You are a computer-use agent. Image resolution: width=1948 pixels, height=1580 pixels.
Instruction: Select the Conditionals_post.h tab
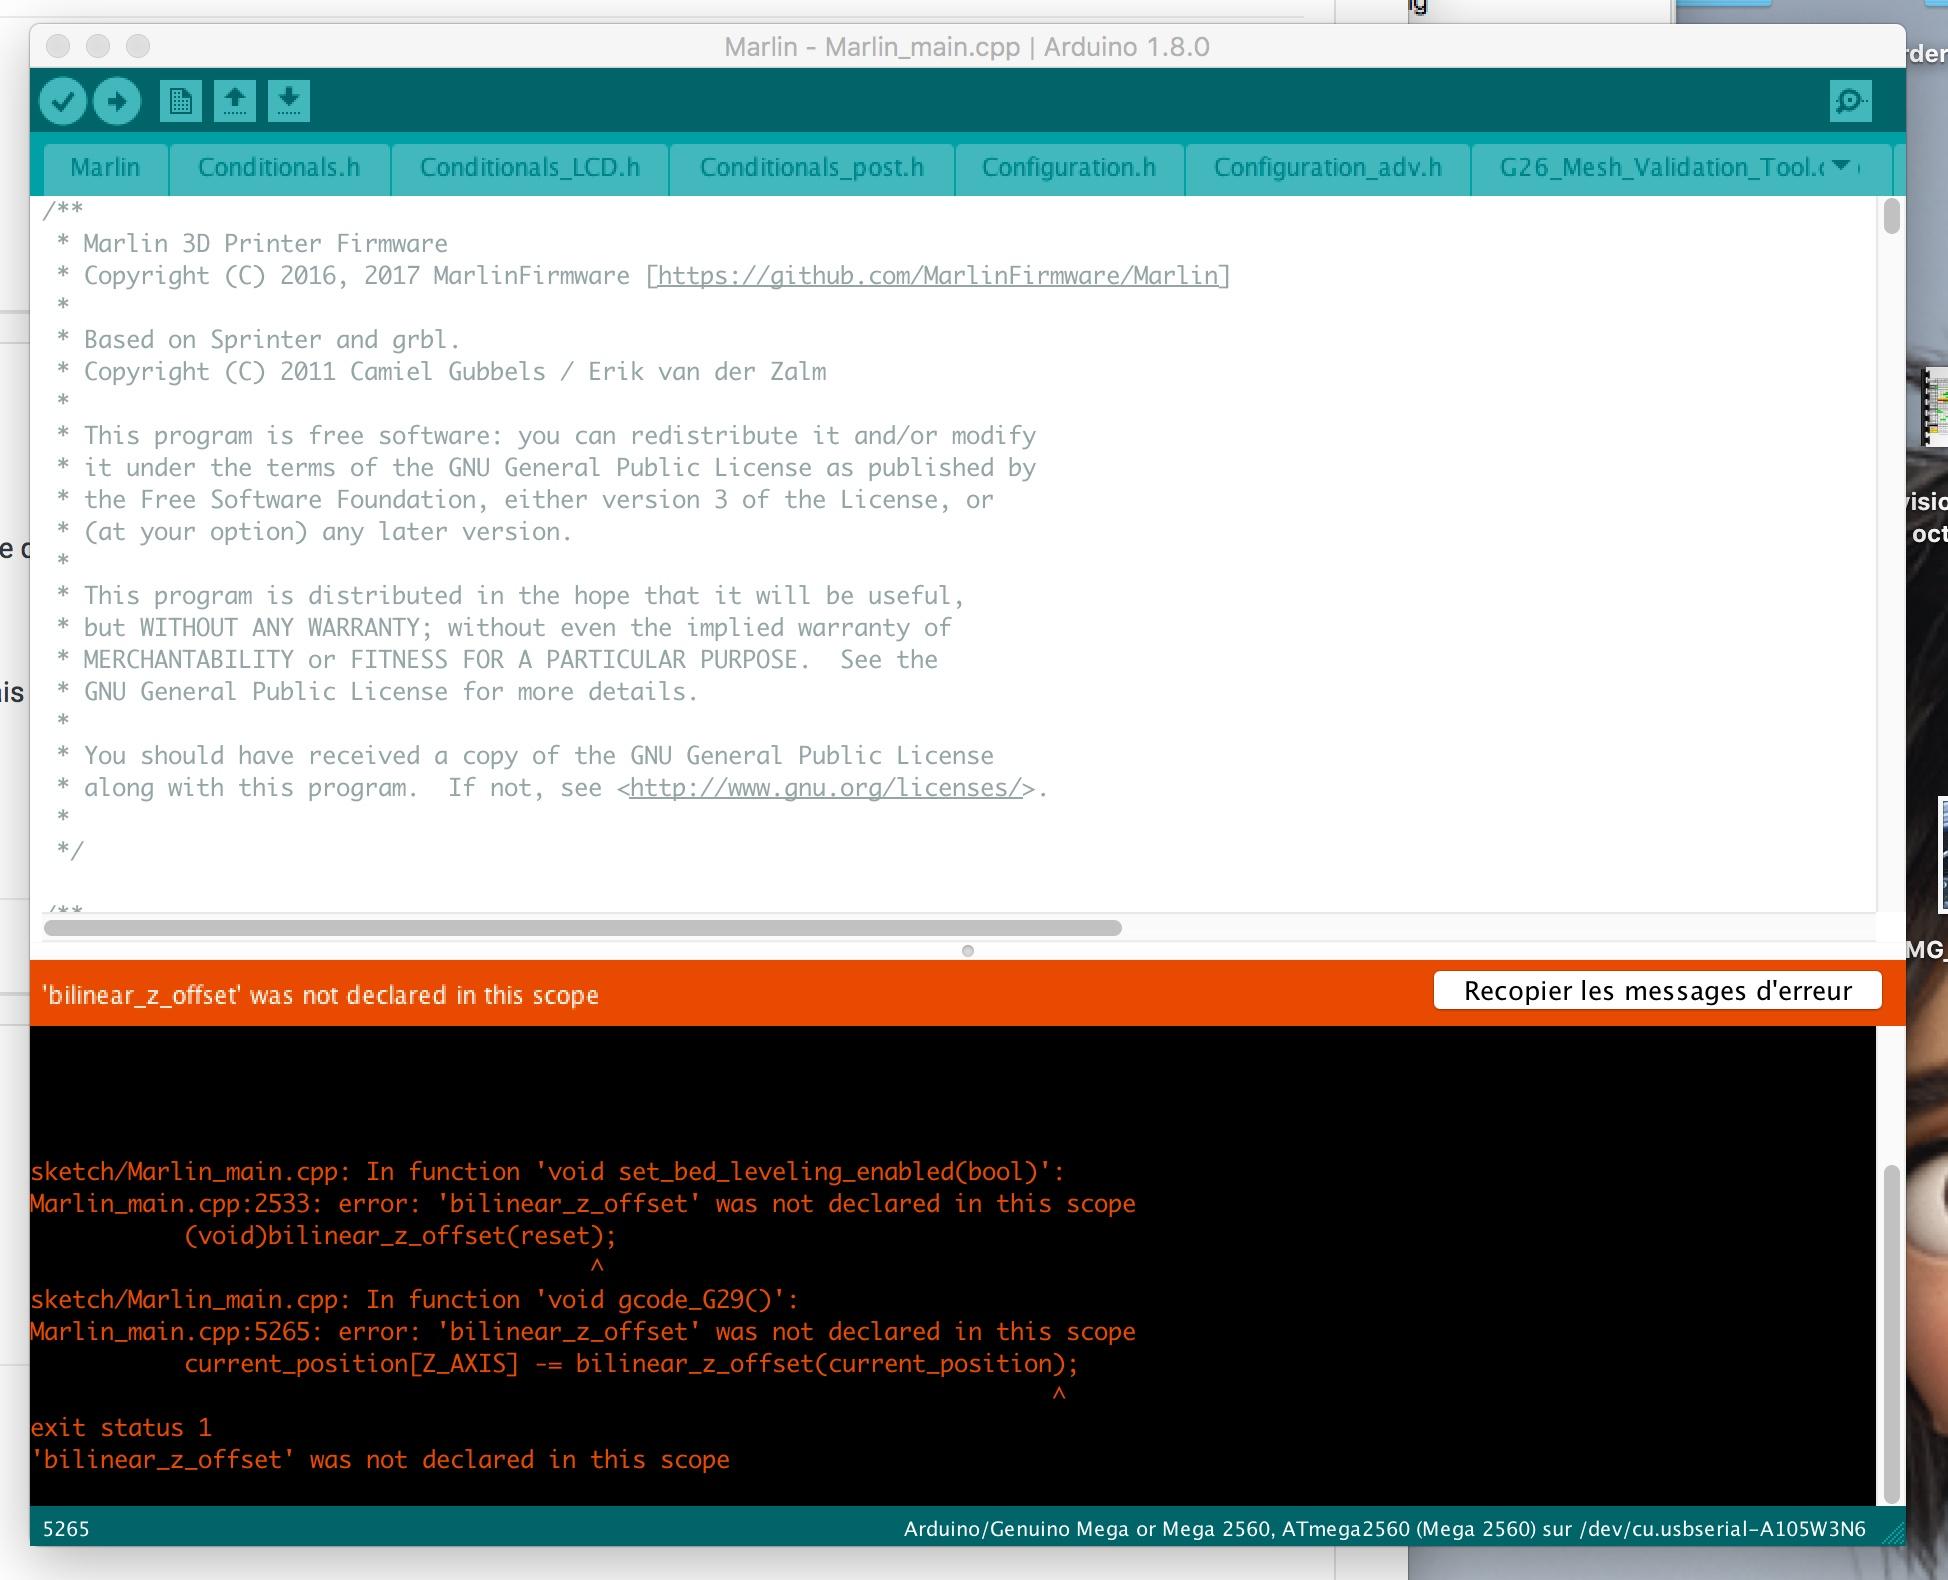[811, 167]
